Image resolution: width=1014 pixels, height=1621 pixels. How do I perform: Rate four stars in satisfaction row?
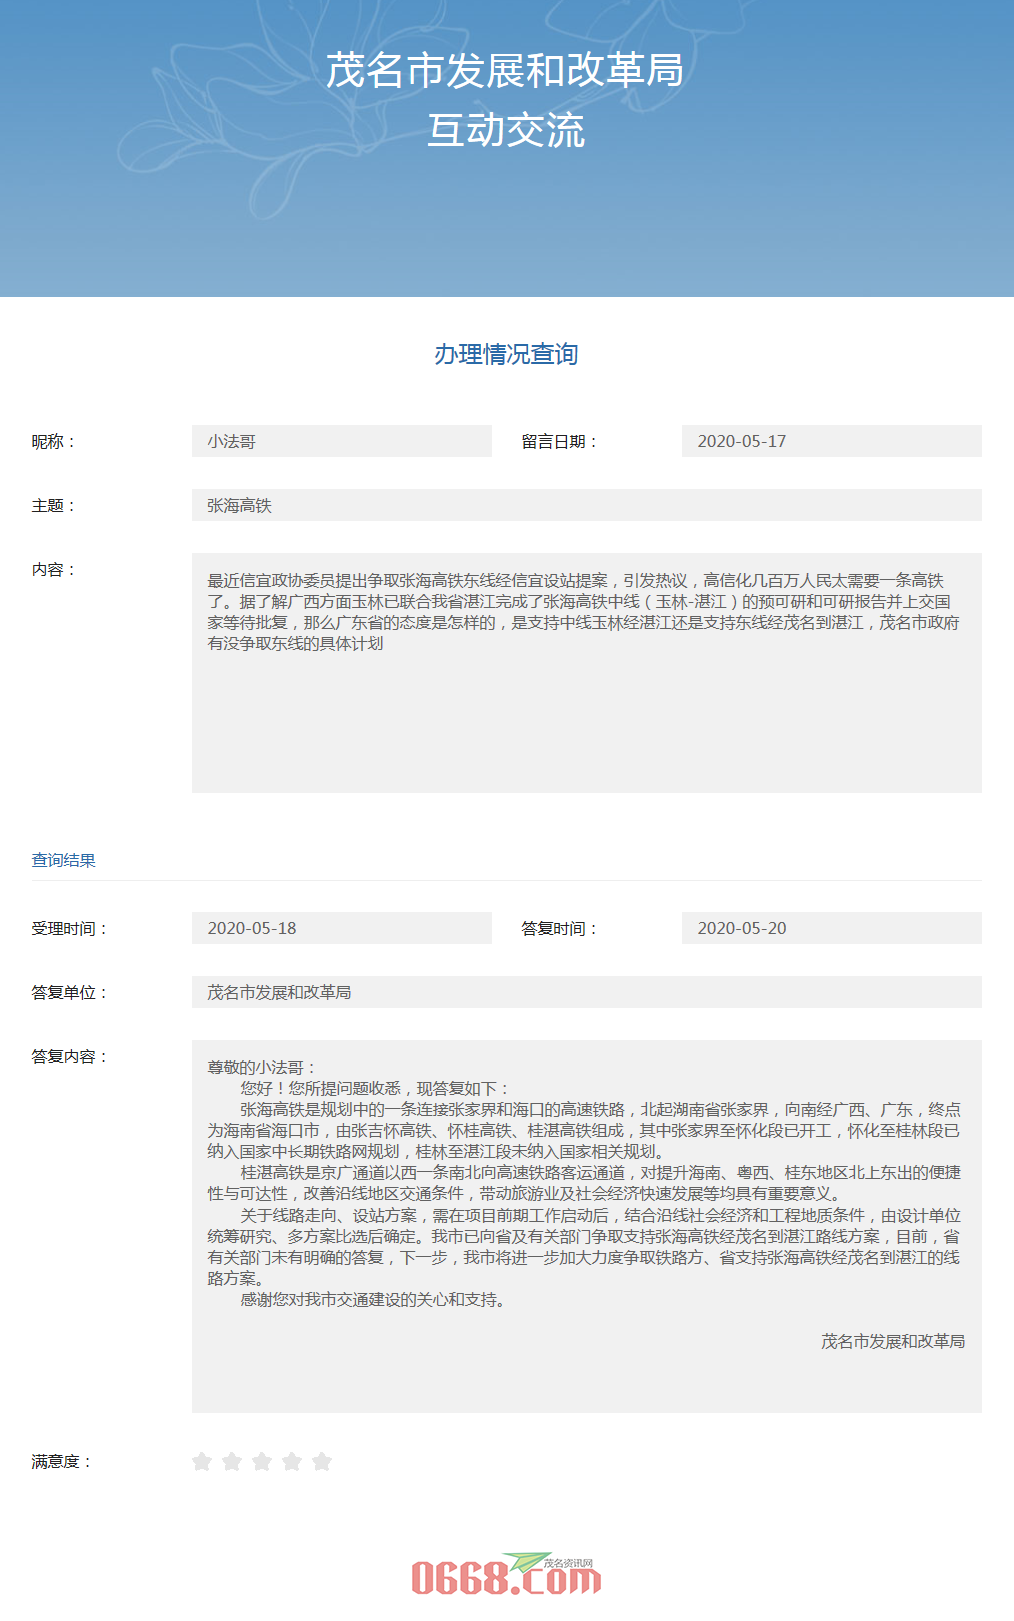click(x=292, y=1462)
